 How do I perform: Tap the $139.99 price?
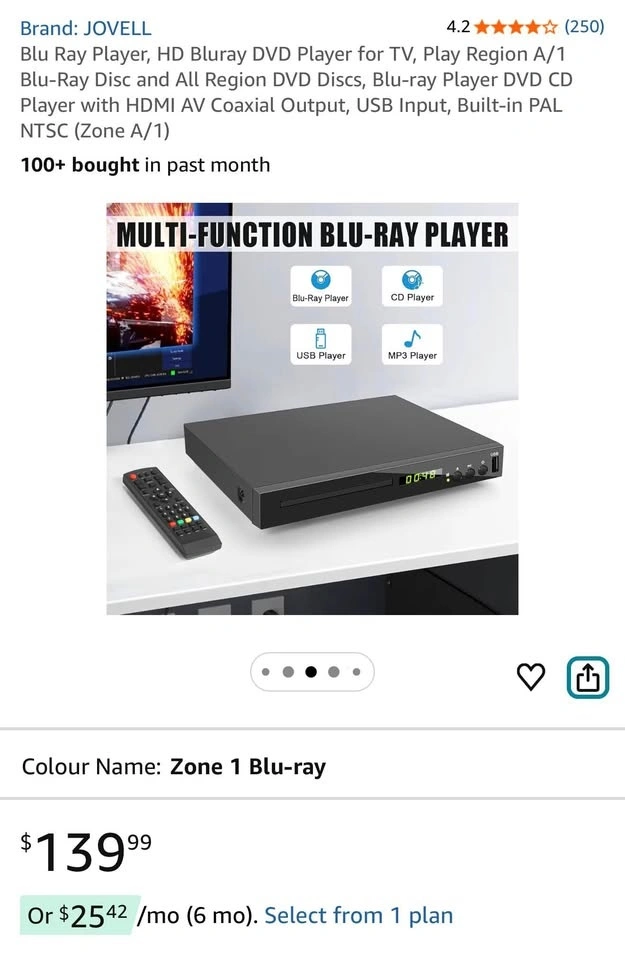[86, 851]
